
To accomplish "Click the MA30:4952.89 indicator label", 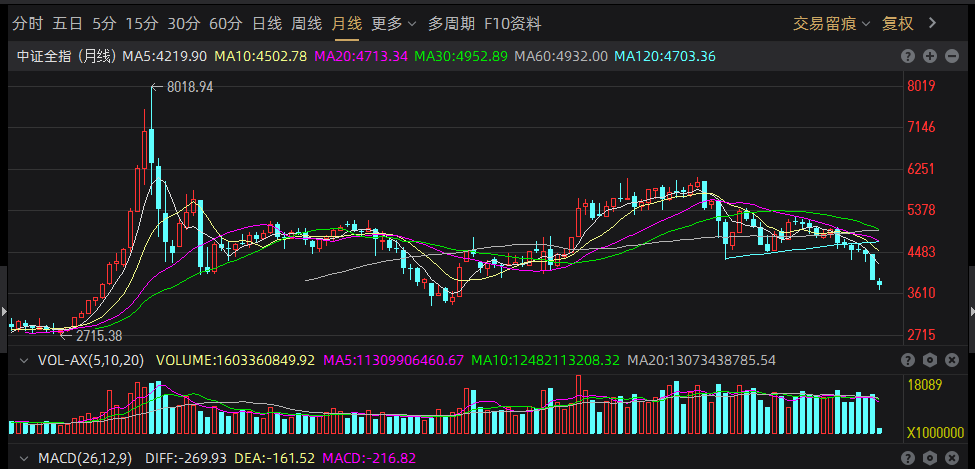I will click(461, 57).
